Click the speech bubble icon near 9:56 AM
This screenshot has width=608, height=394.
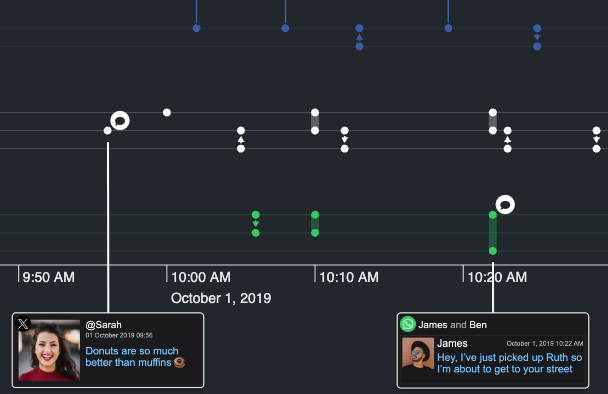tap(120, 121)
